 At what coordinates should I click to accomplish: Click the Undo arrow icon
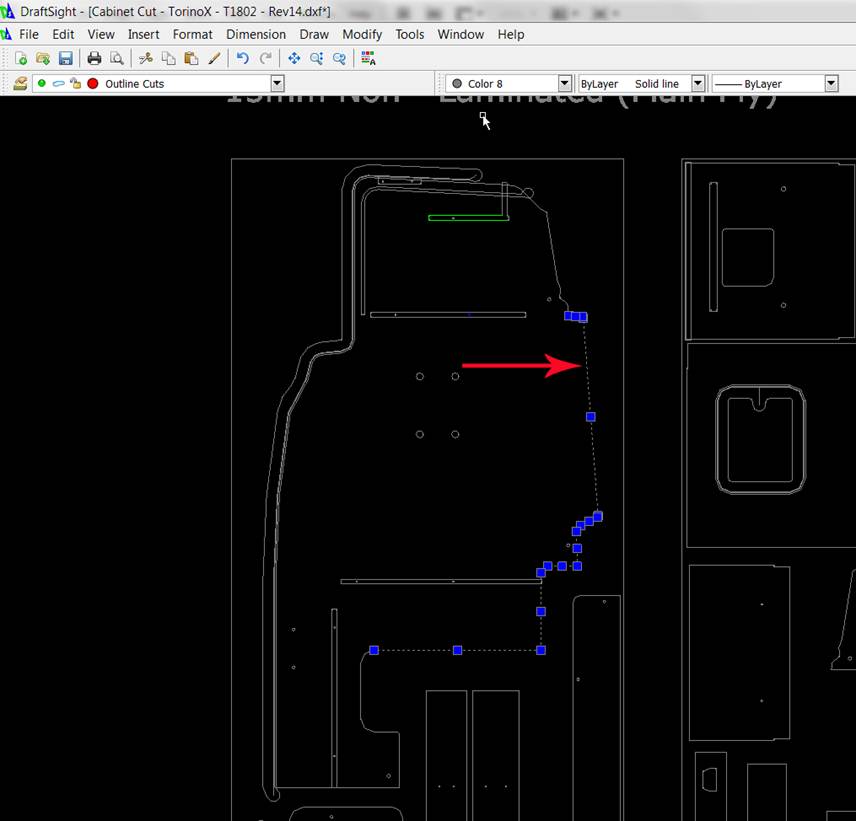coord(242,59)
